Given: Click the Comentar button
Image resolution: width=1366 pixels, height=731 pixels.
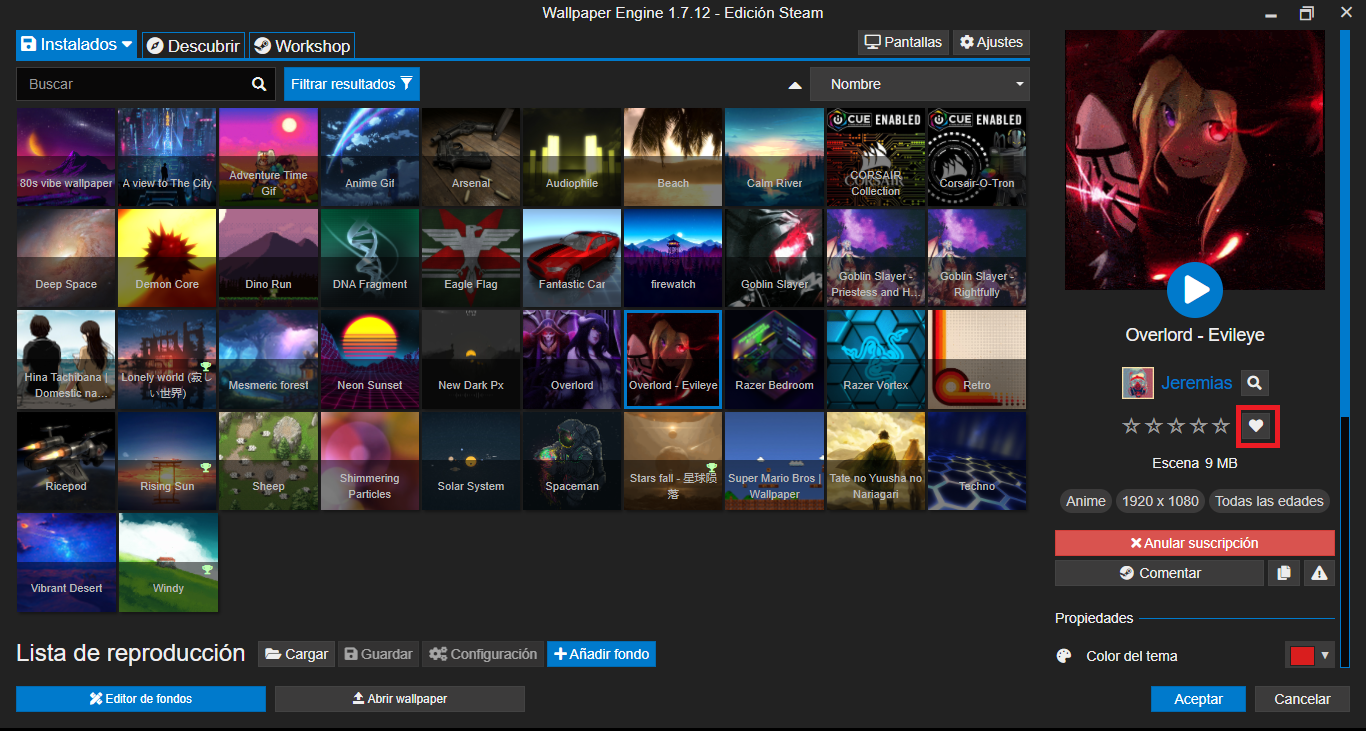Looking at the screenshot, I should click(x=1159, y=573).
